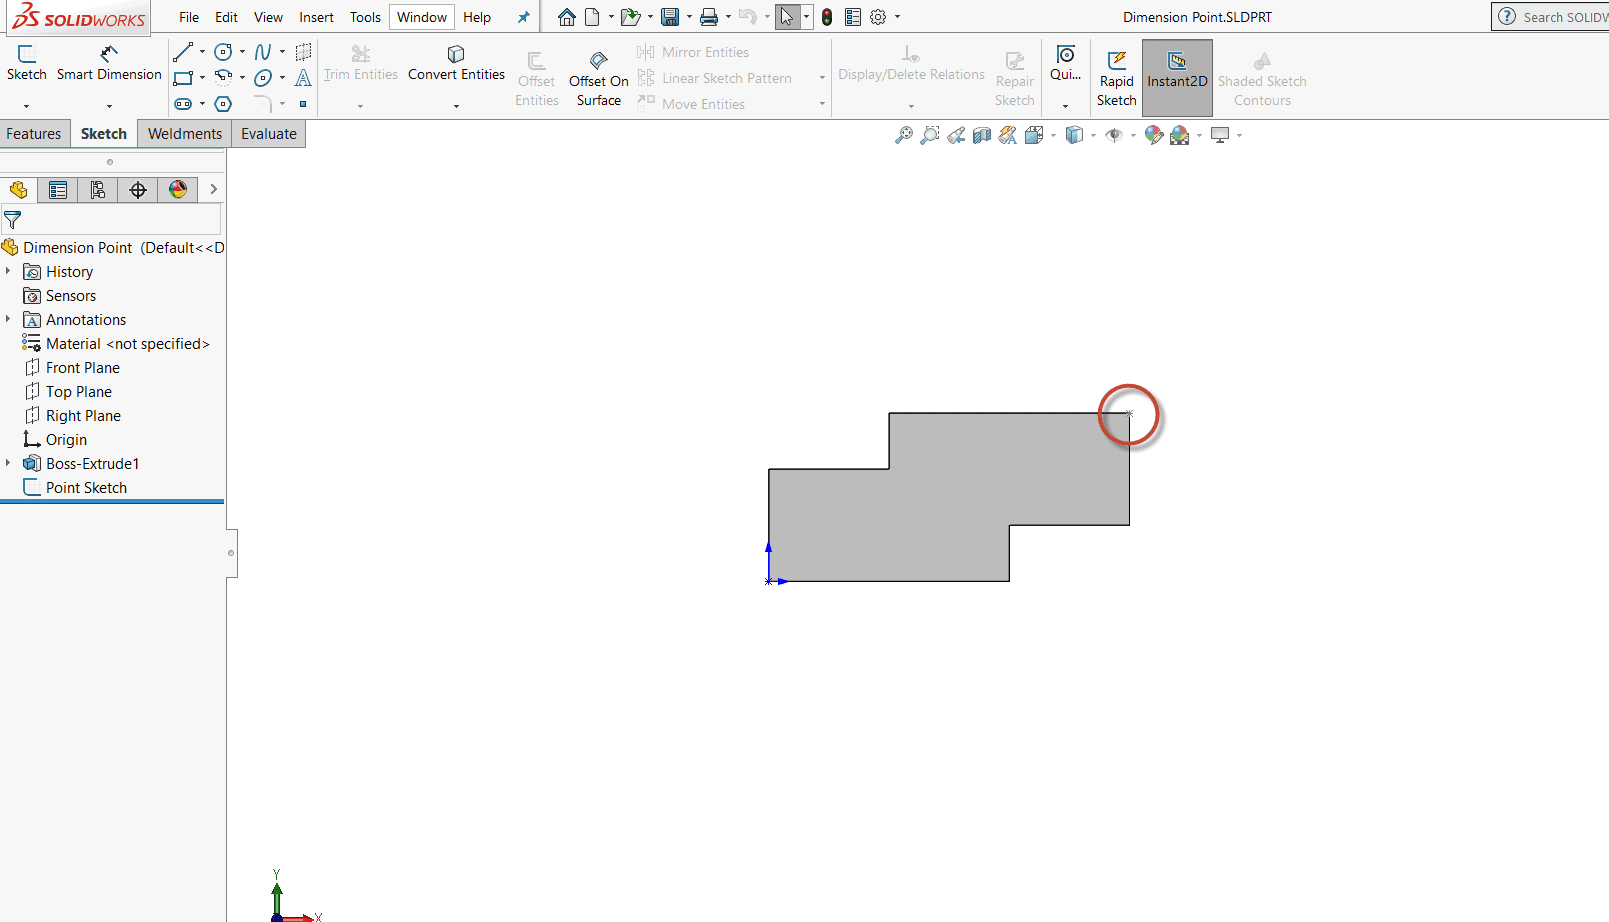Expand the History tree node
The image size is (1609, 922).
[8, 271]
